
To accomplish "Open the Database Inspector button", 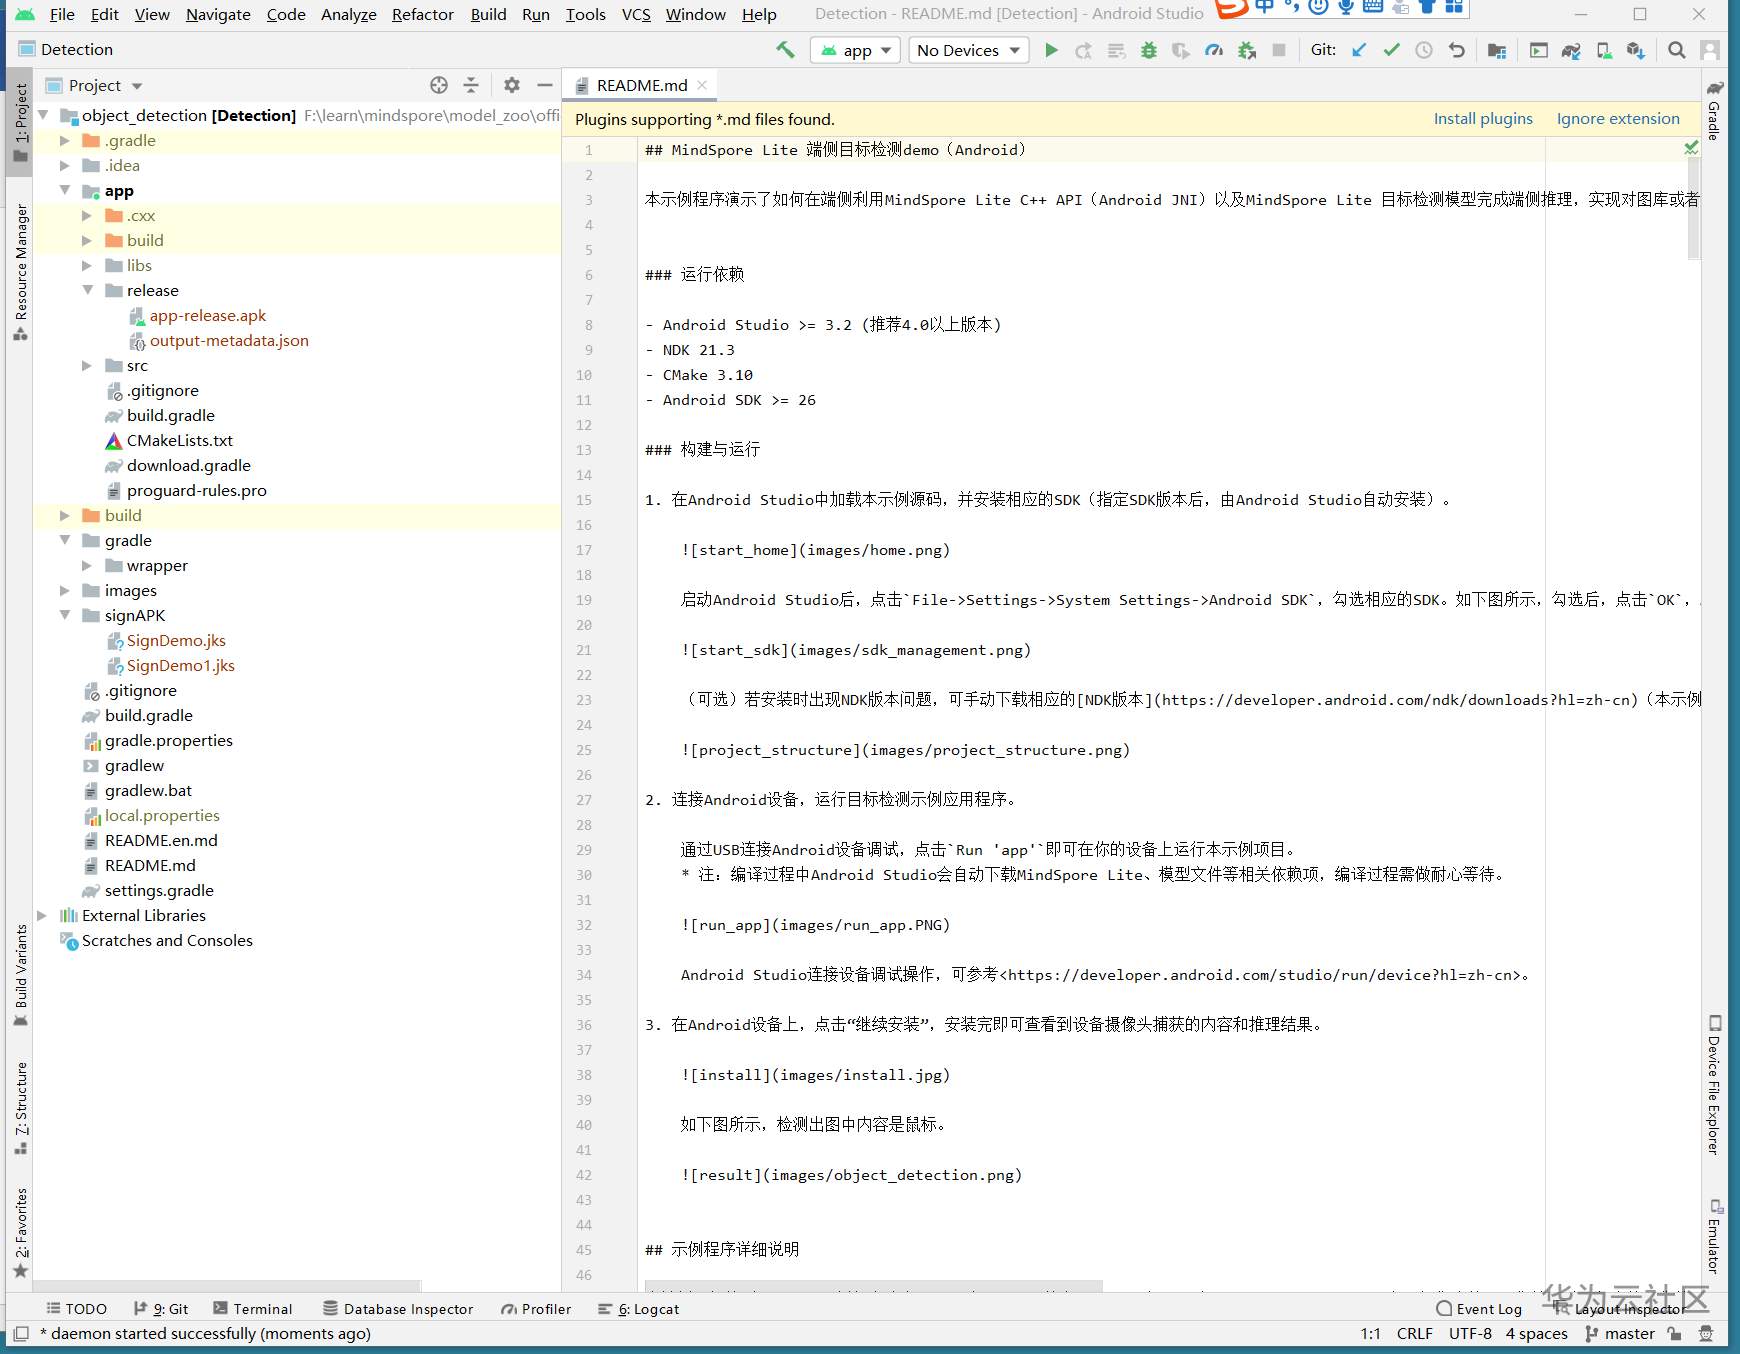I will [x=398, y=1309].
